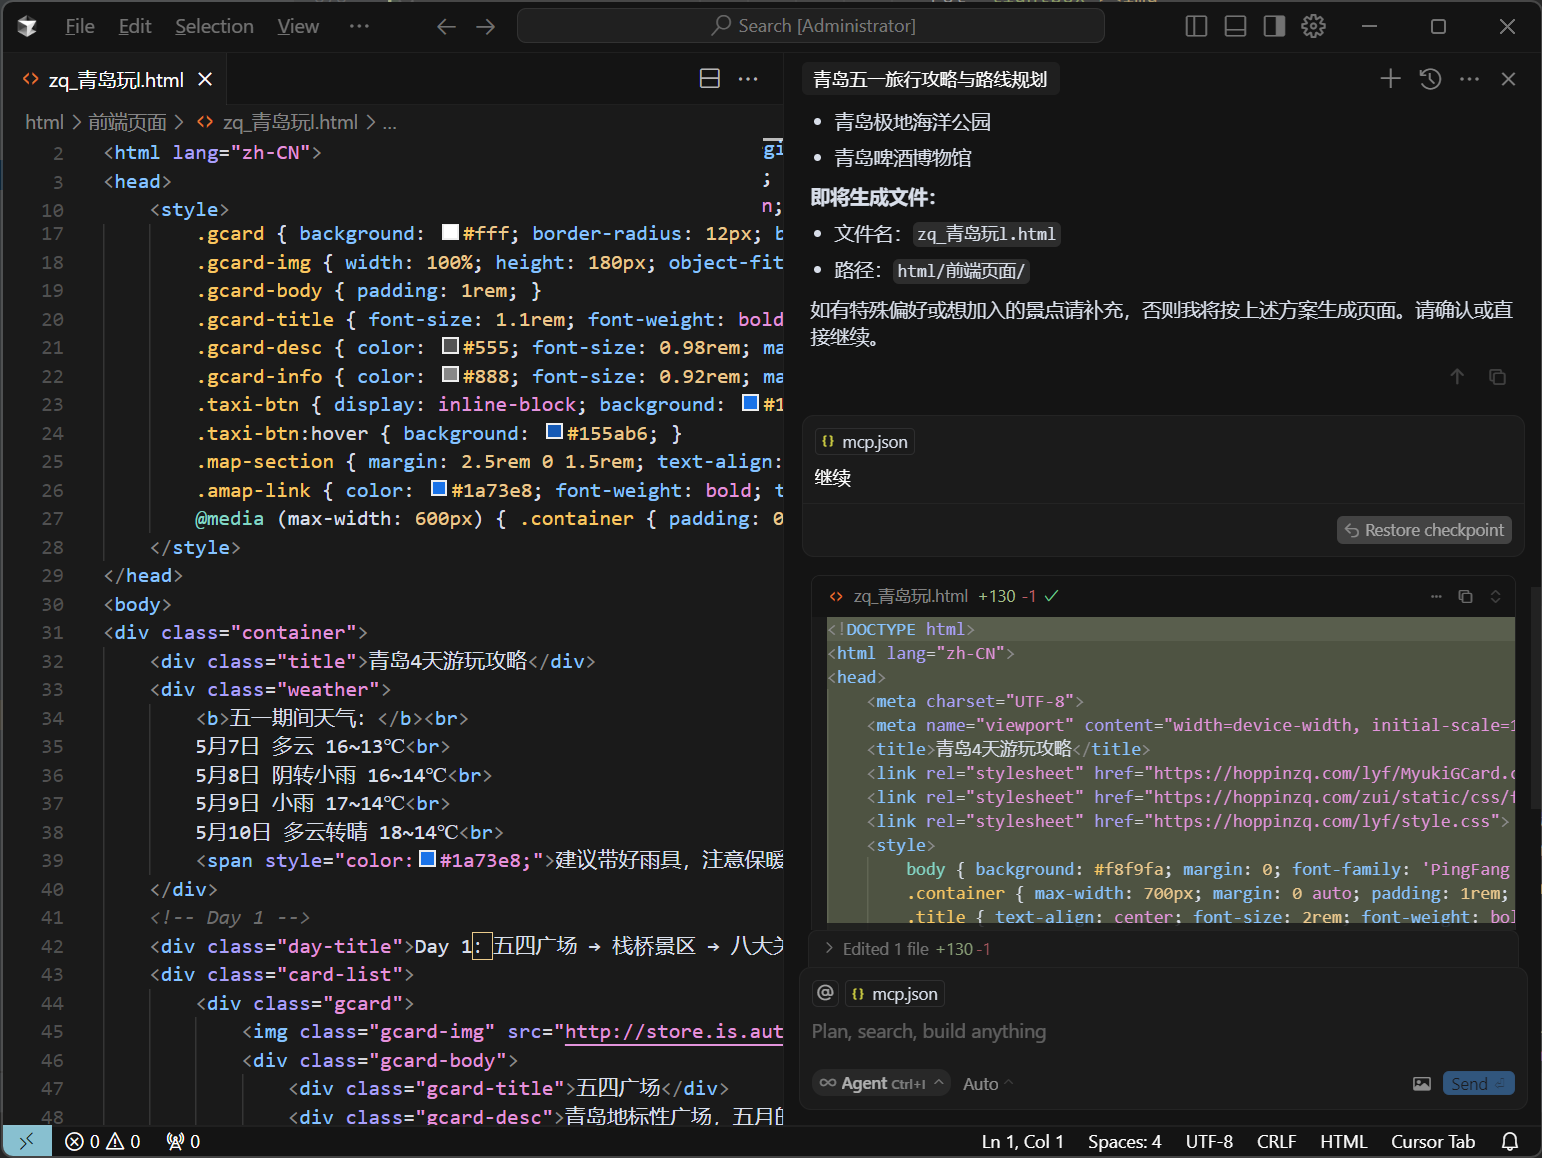The image size is (1542, 1158).
Task: Toggle bottom panel visibility
Action: coord(1235,26)
